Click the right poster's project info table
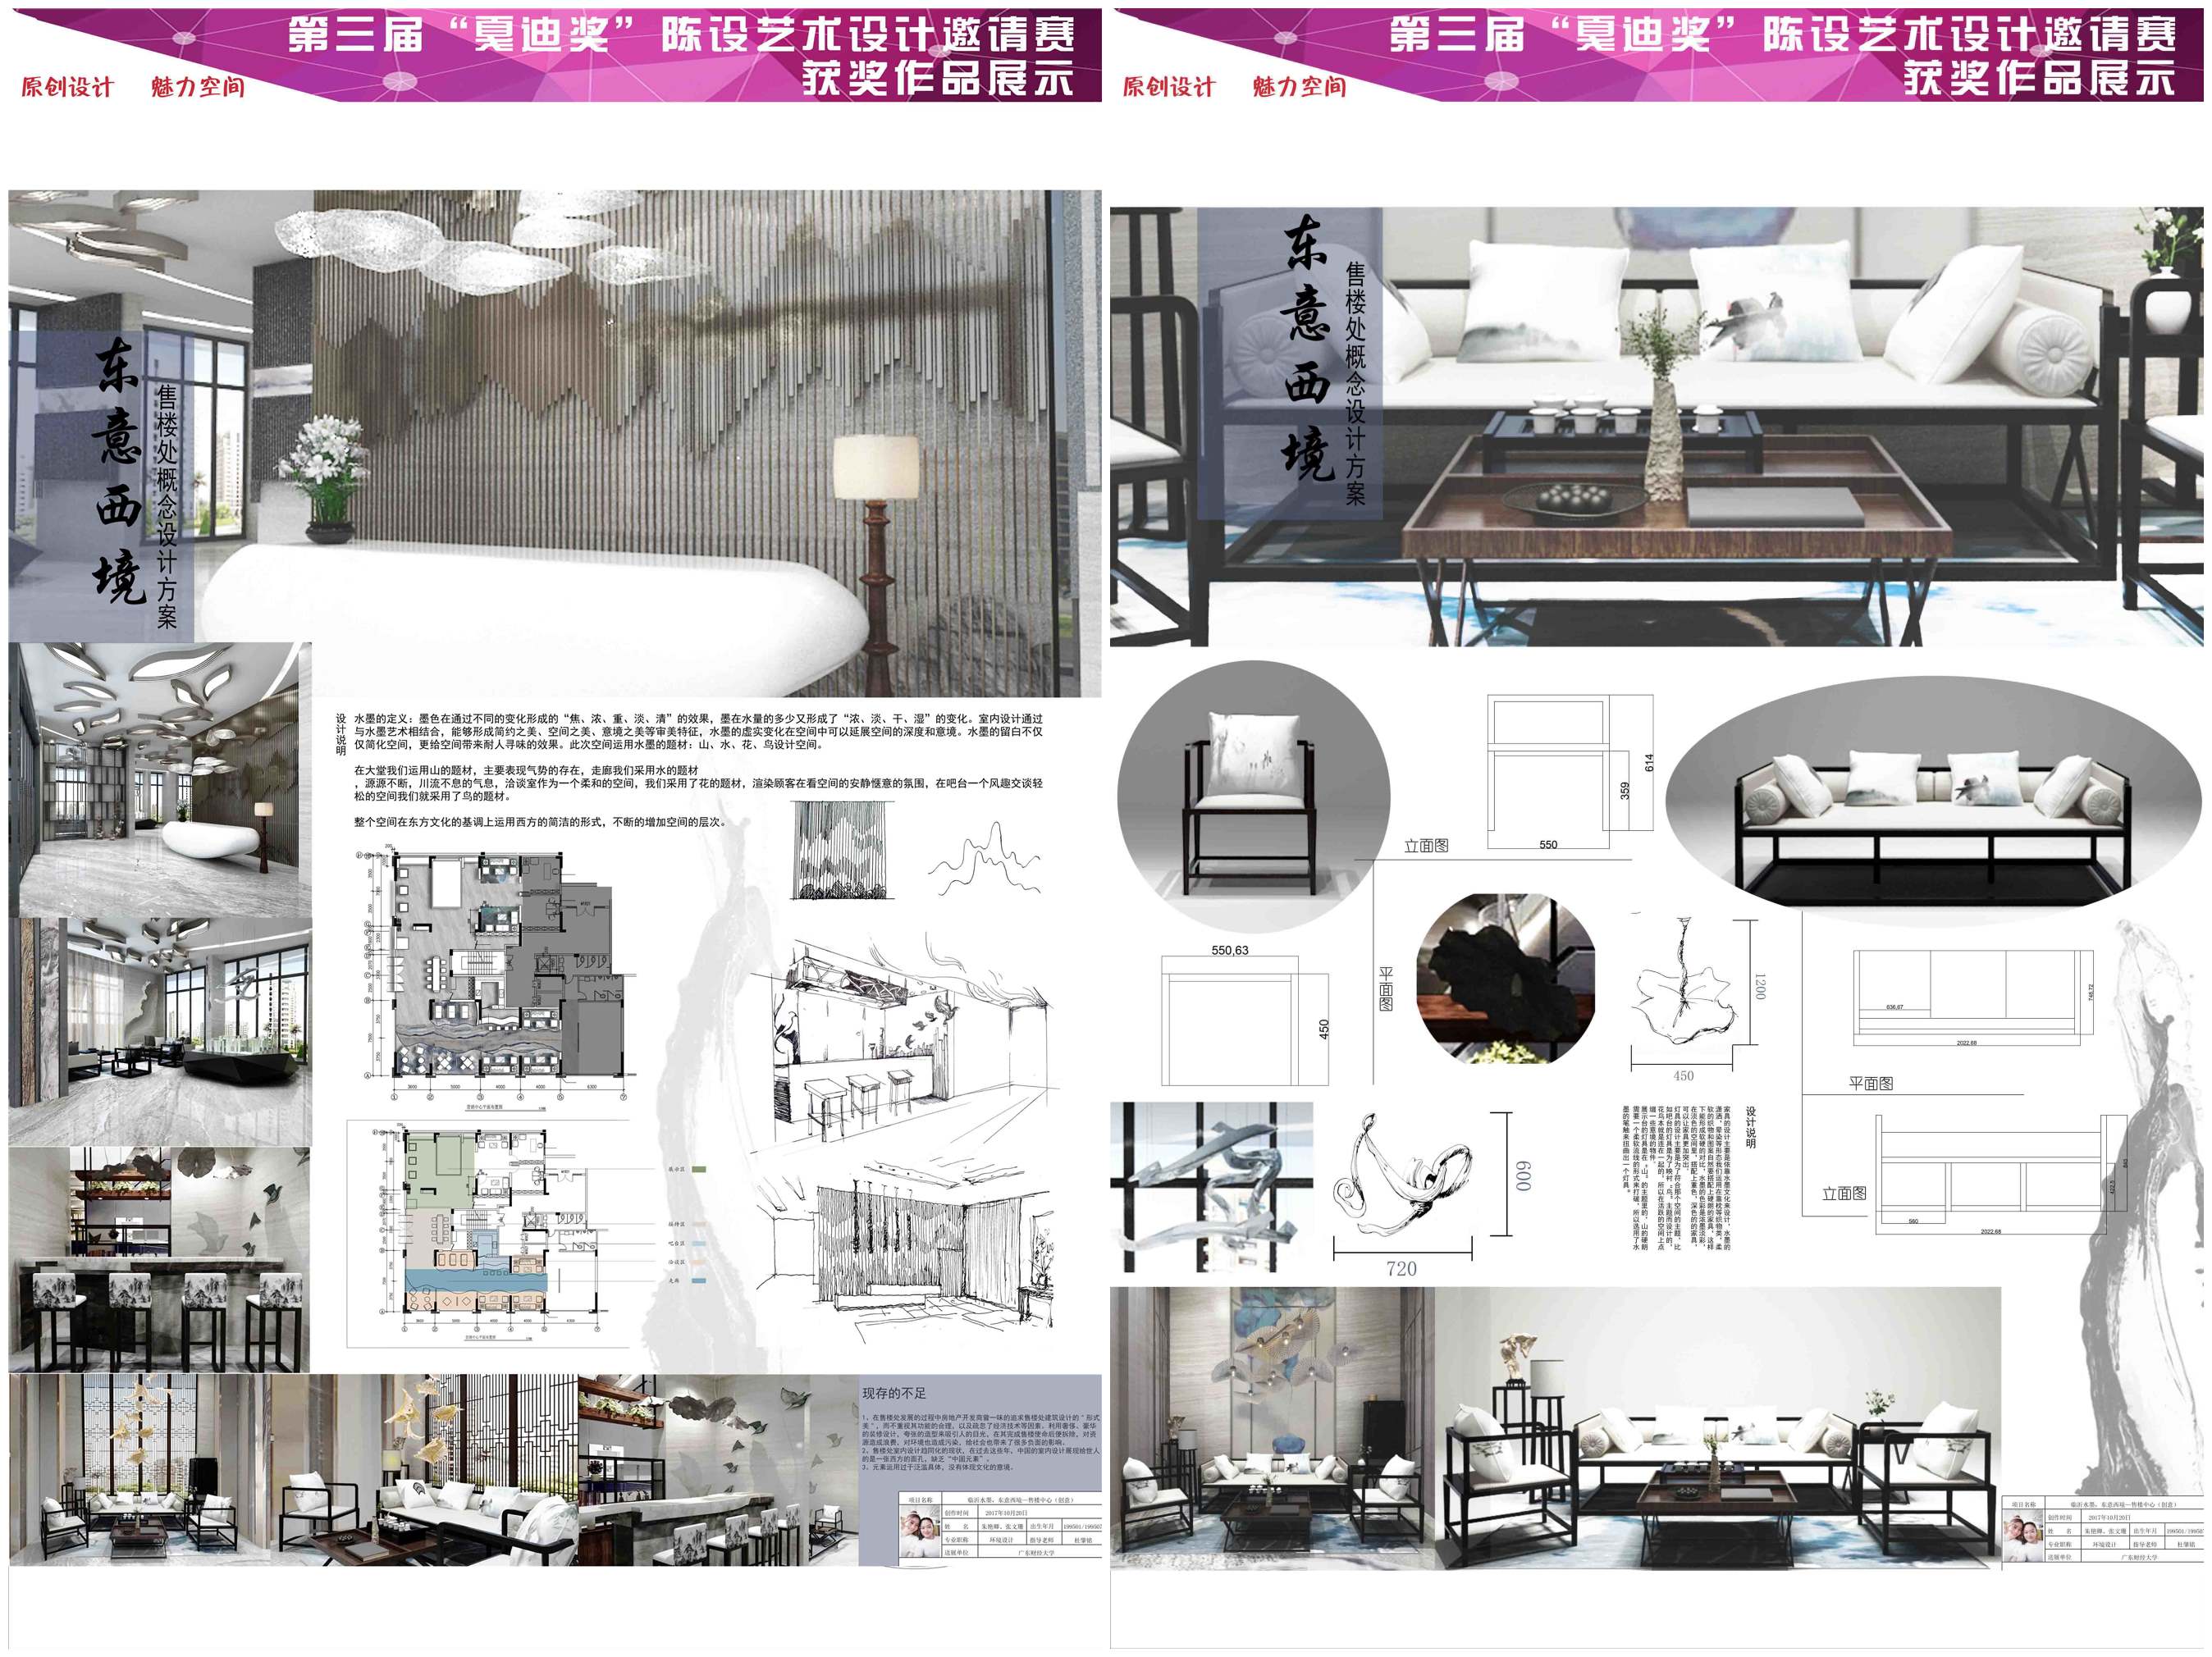The width and height of the screenshot is (2212, 1657). click(2102, 1531)
